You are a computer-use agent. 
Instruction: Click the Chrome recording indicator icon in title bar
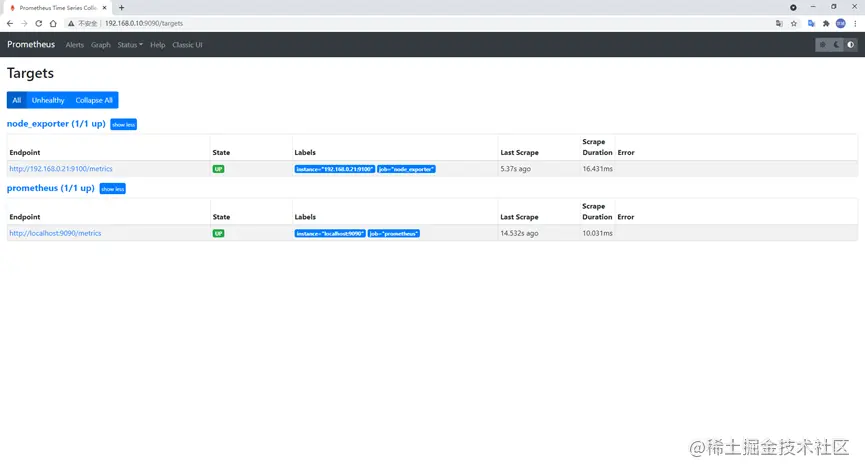(793, 8)
